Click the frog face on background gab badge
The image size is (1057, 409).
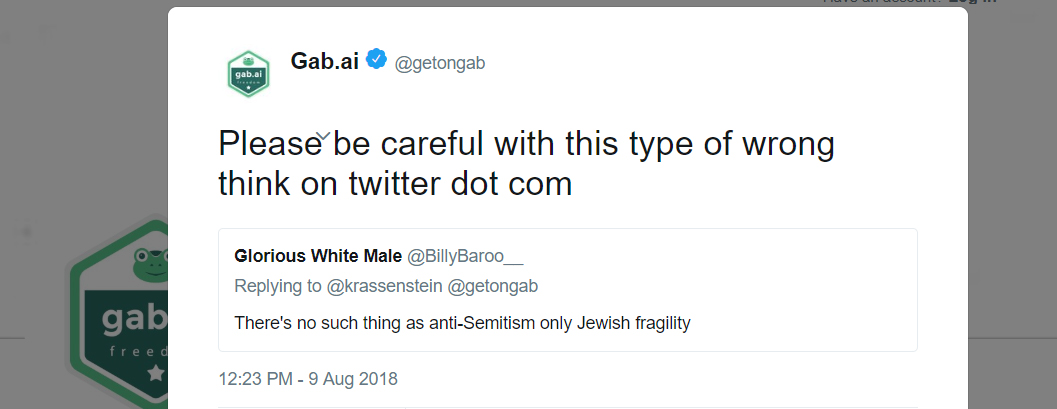pyautogui.click(x=151, y=263)
